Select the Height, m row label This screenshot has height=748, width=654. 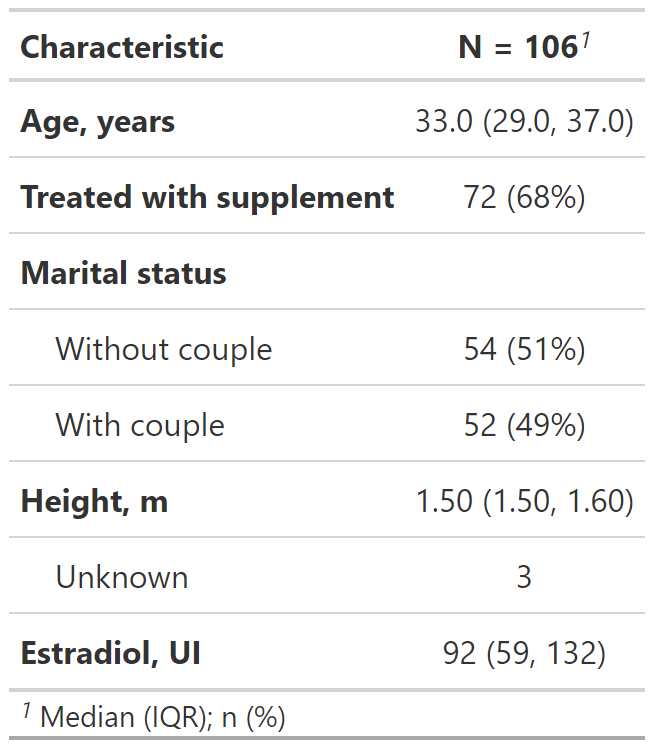tap(94, 501)
